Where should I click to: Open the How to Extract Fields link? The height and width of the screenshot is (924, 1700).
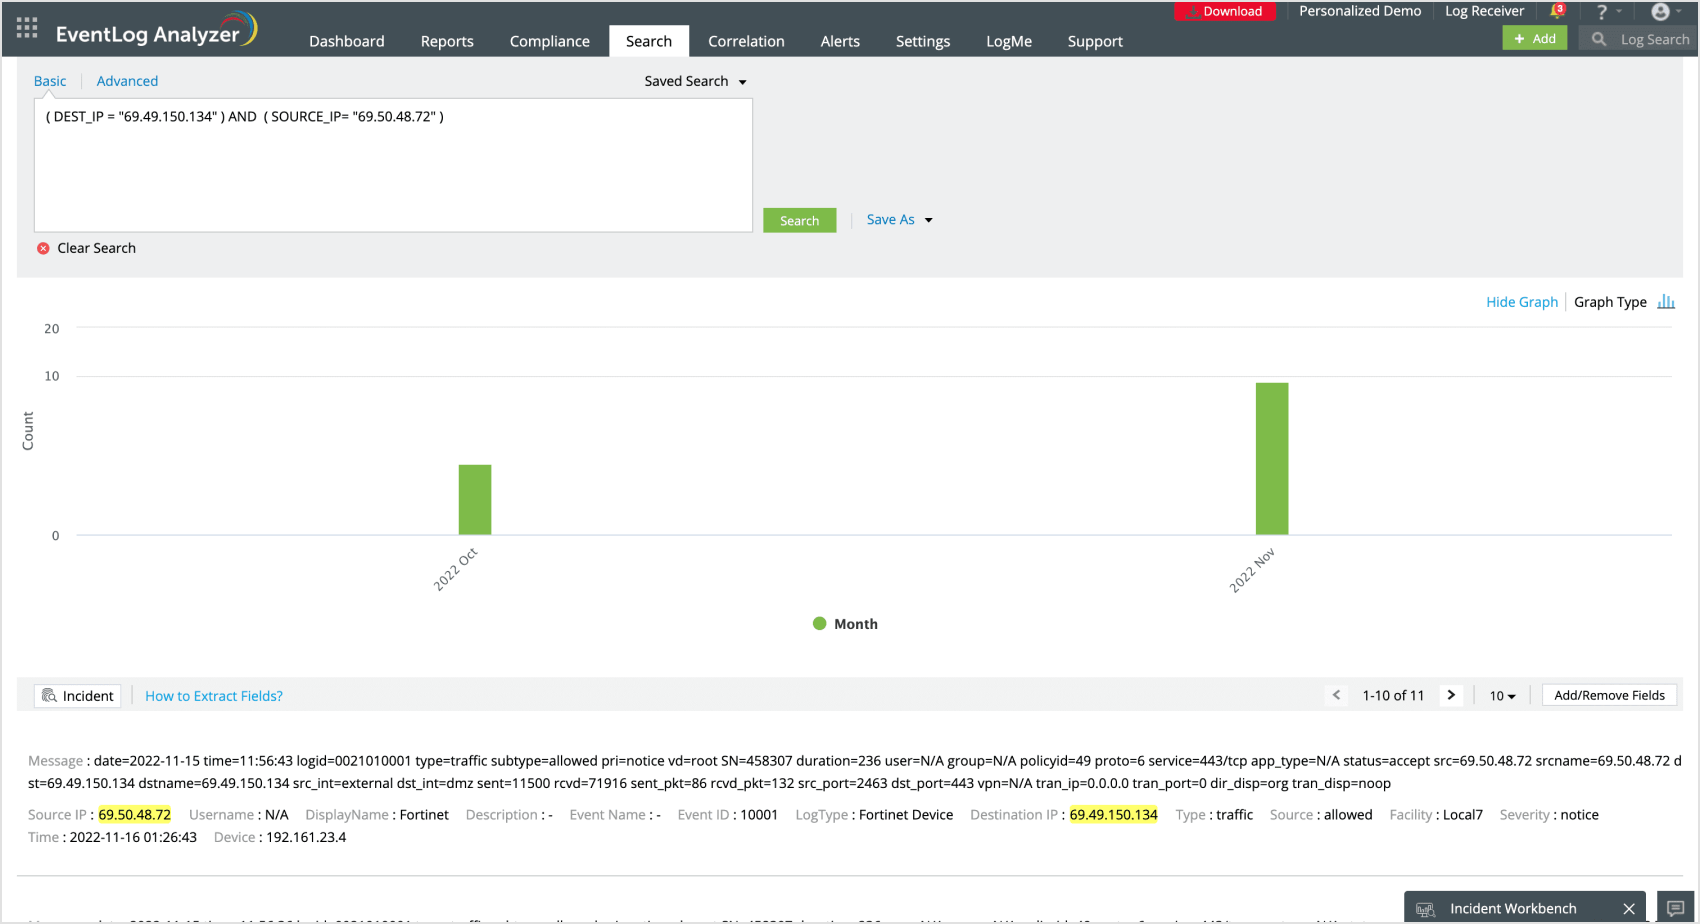[x=214, y=696]
